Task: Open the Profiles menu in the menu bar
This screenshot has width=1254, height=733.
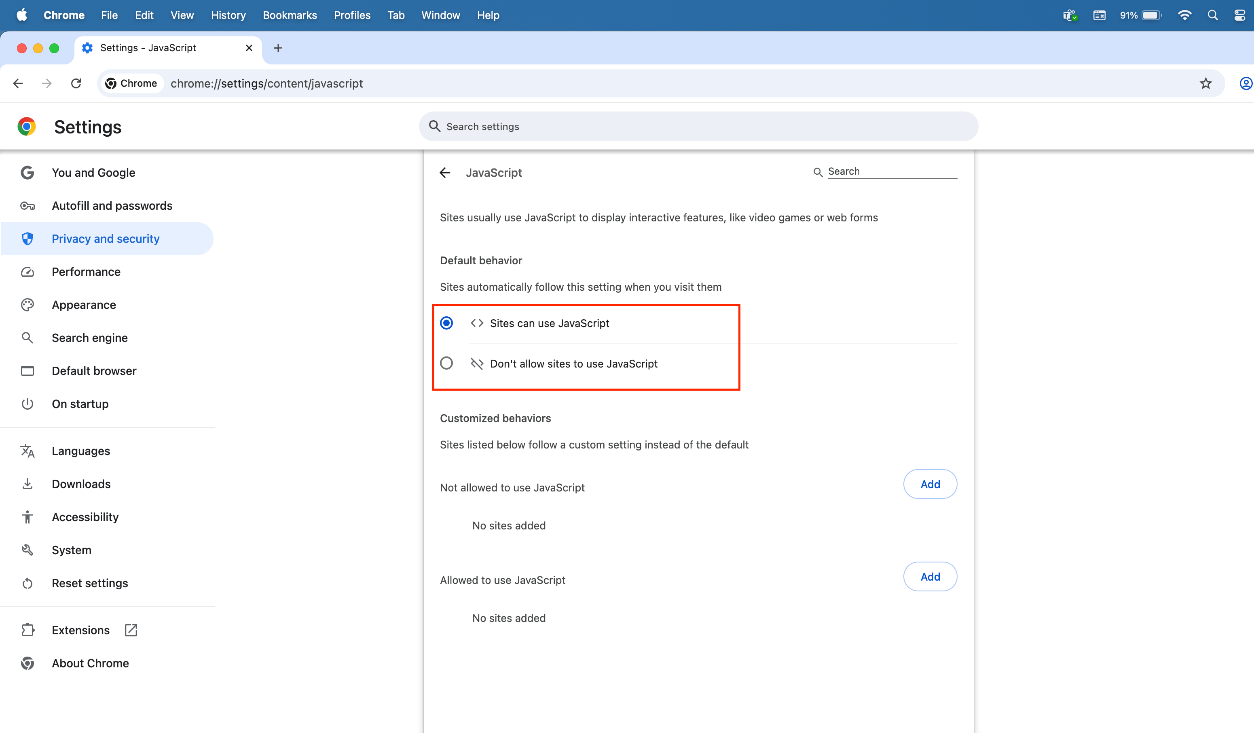Action: point(352,15)
